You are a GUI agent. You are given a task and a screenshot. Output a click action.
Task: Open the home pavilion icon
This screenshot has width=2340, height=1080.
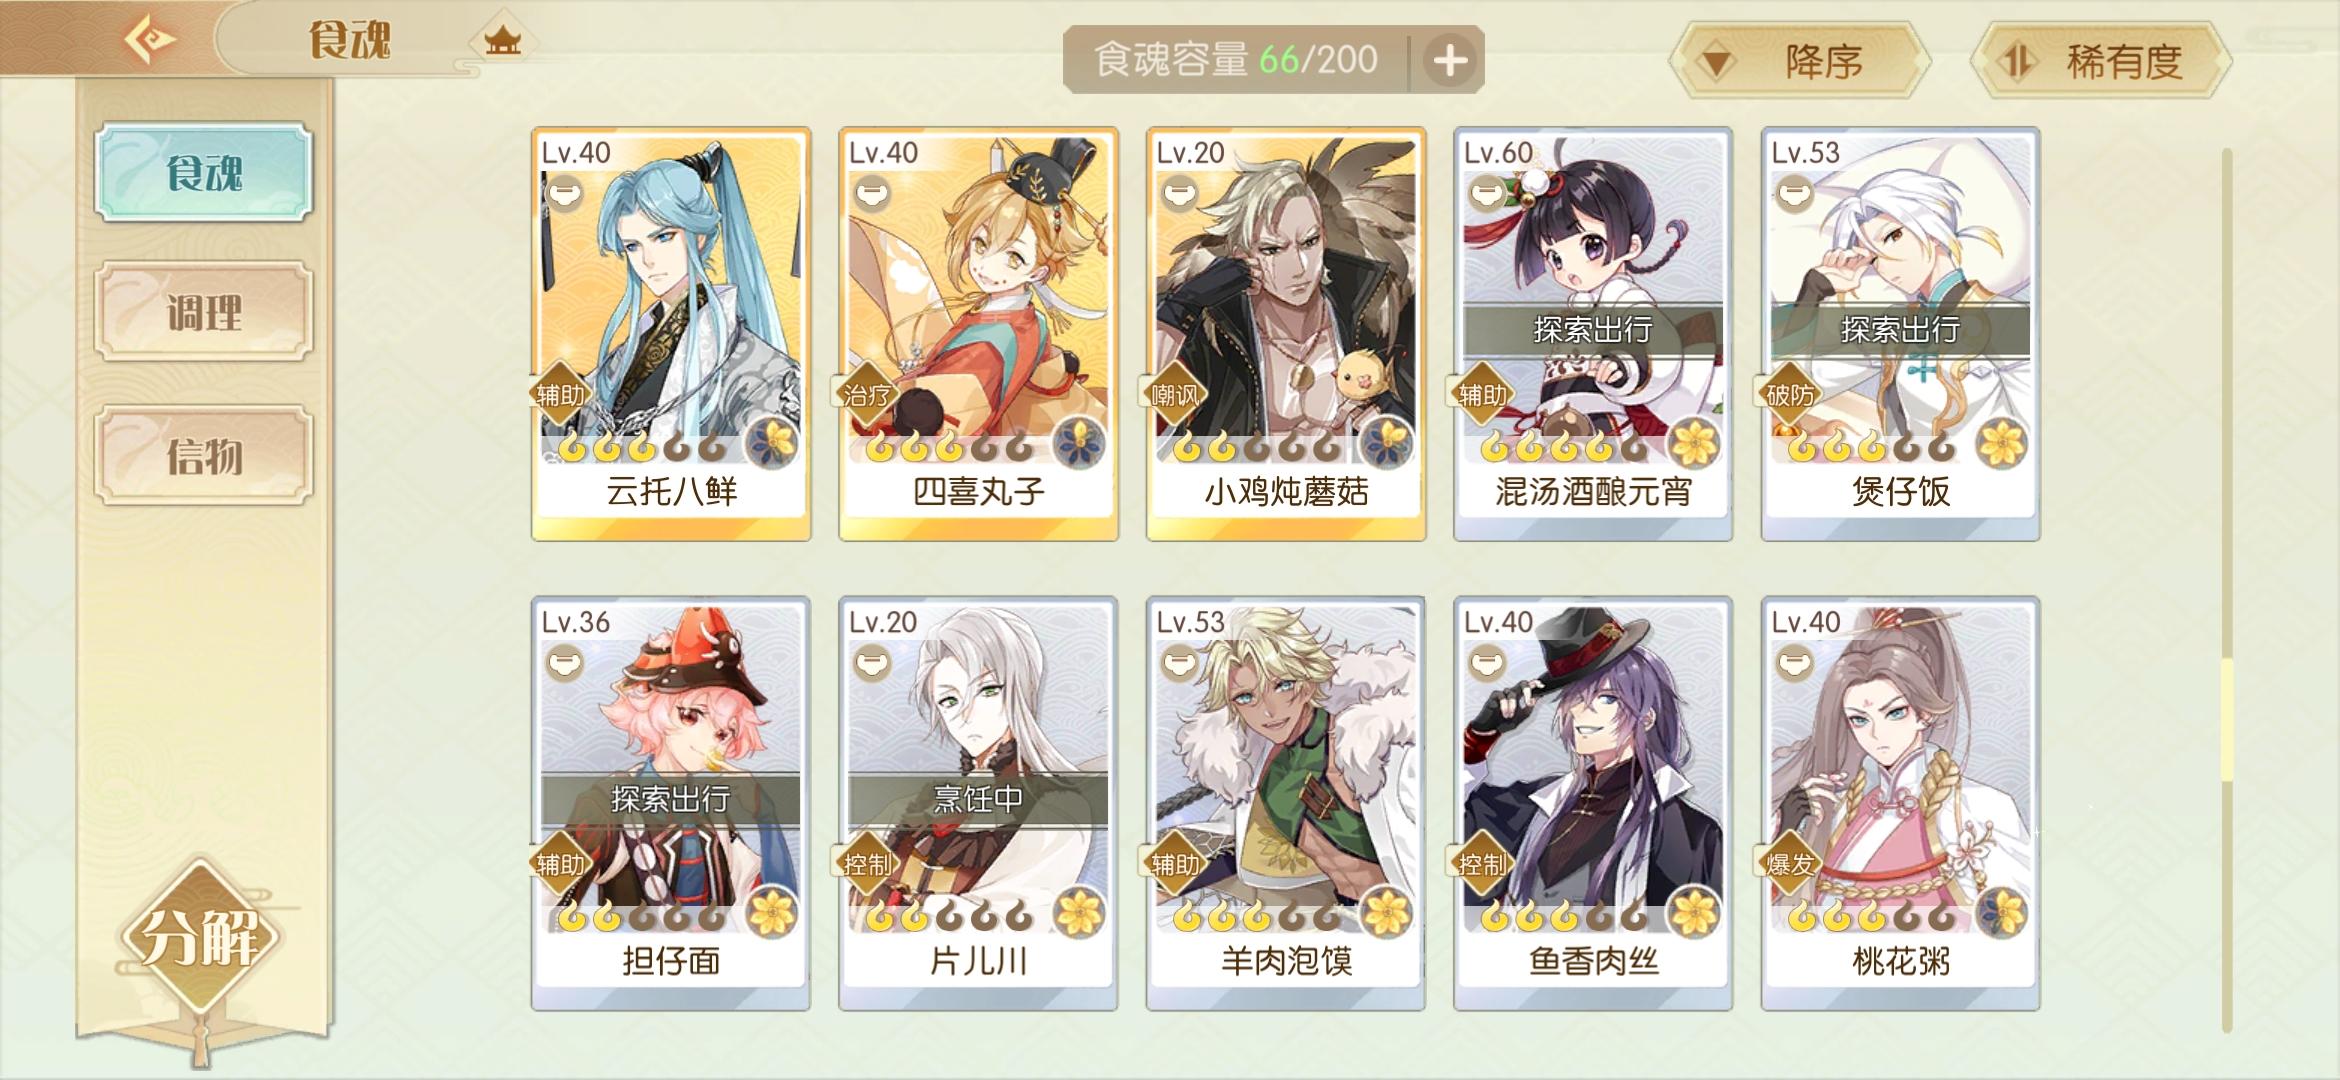(x=502, y=41)
